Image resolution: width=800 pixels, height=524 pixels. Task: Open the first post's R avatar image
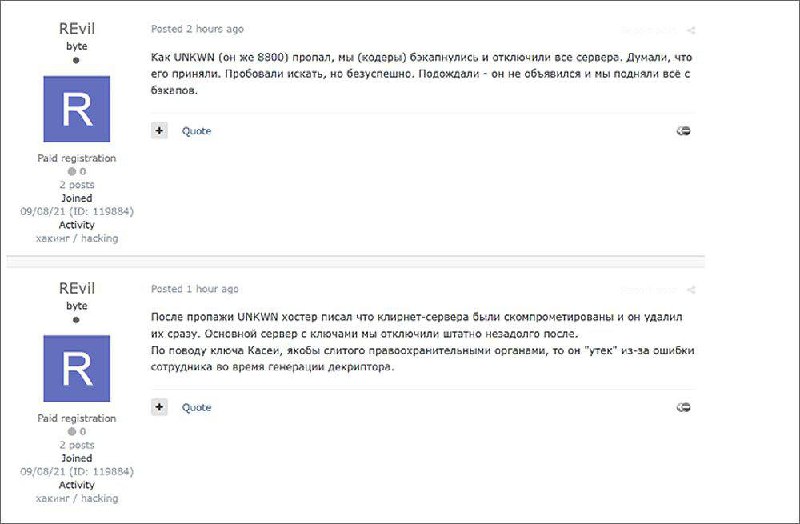tap(77, 109)
